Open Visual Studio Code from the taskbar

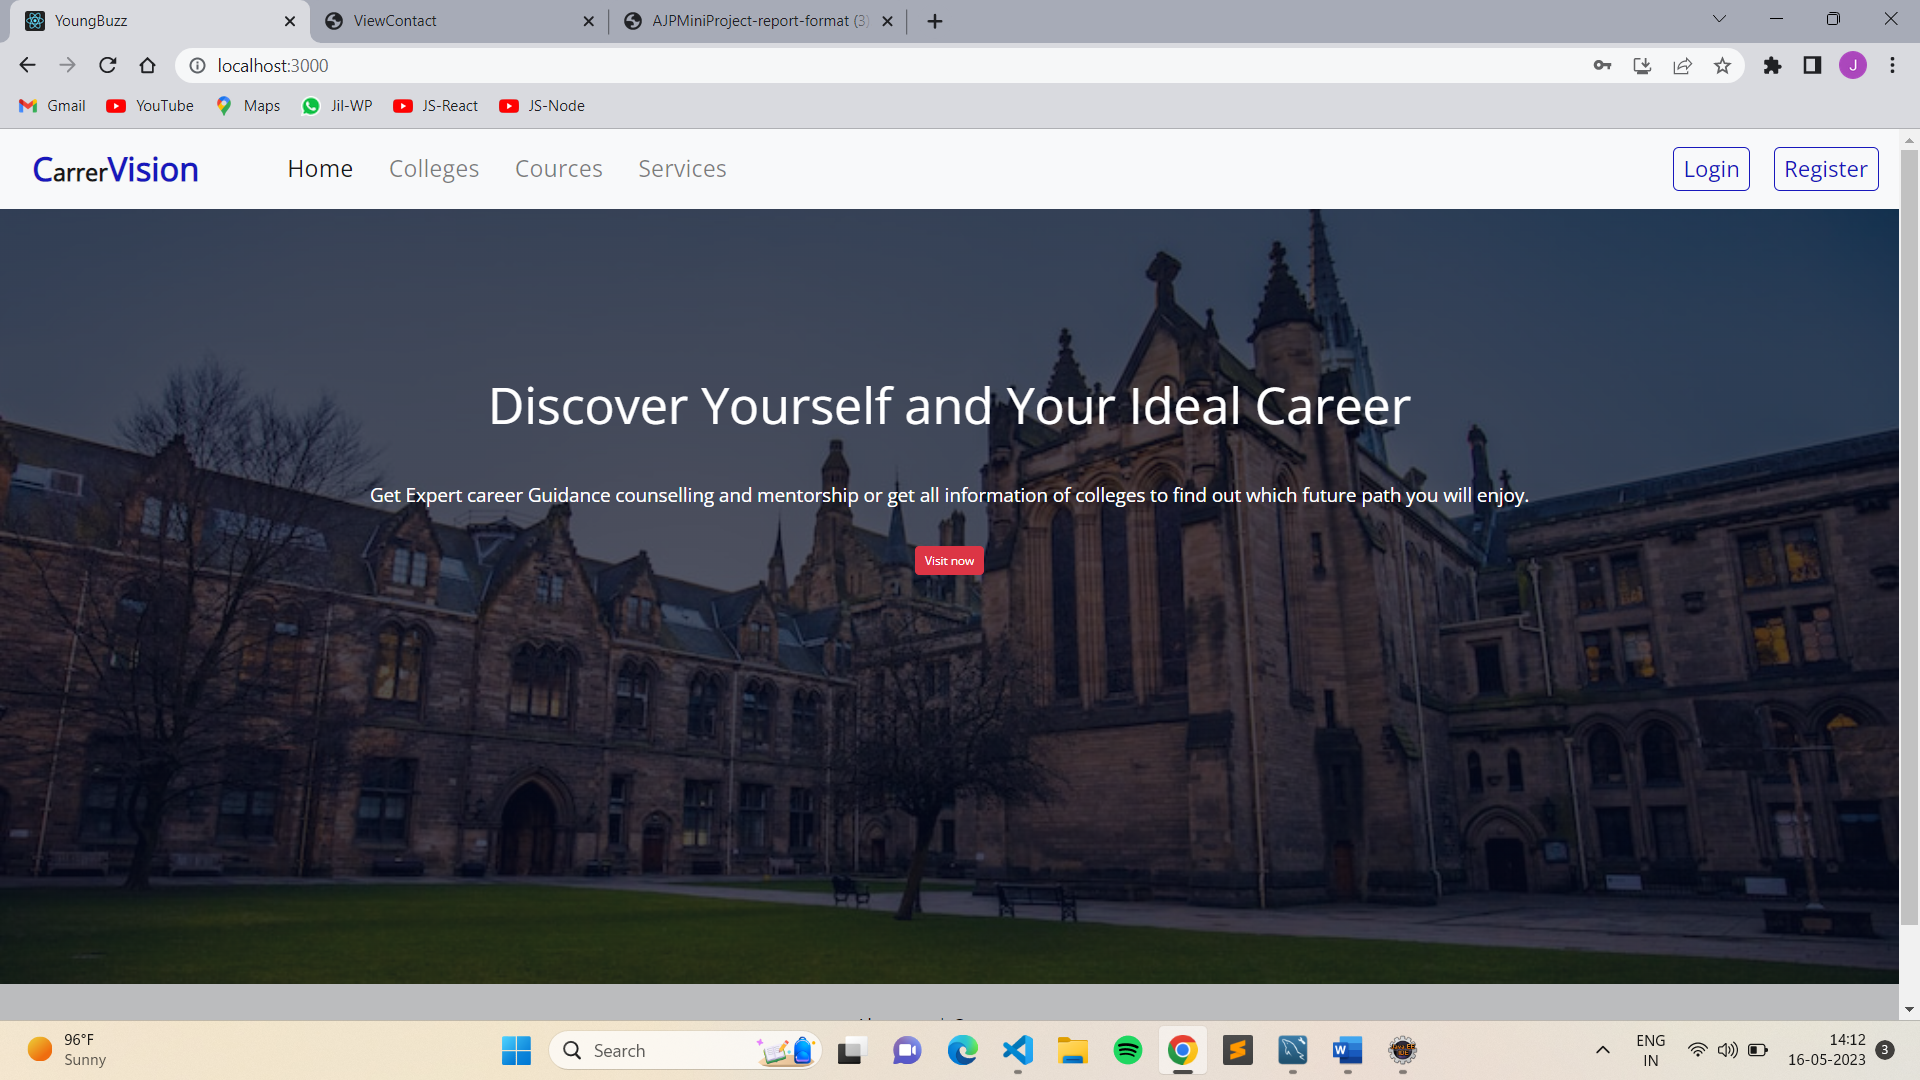[1017, 1050]
